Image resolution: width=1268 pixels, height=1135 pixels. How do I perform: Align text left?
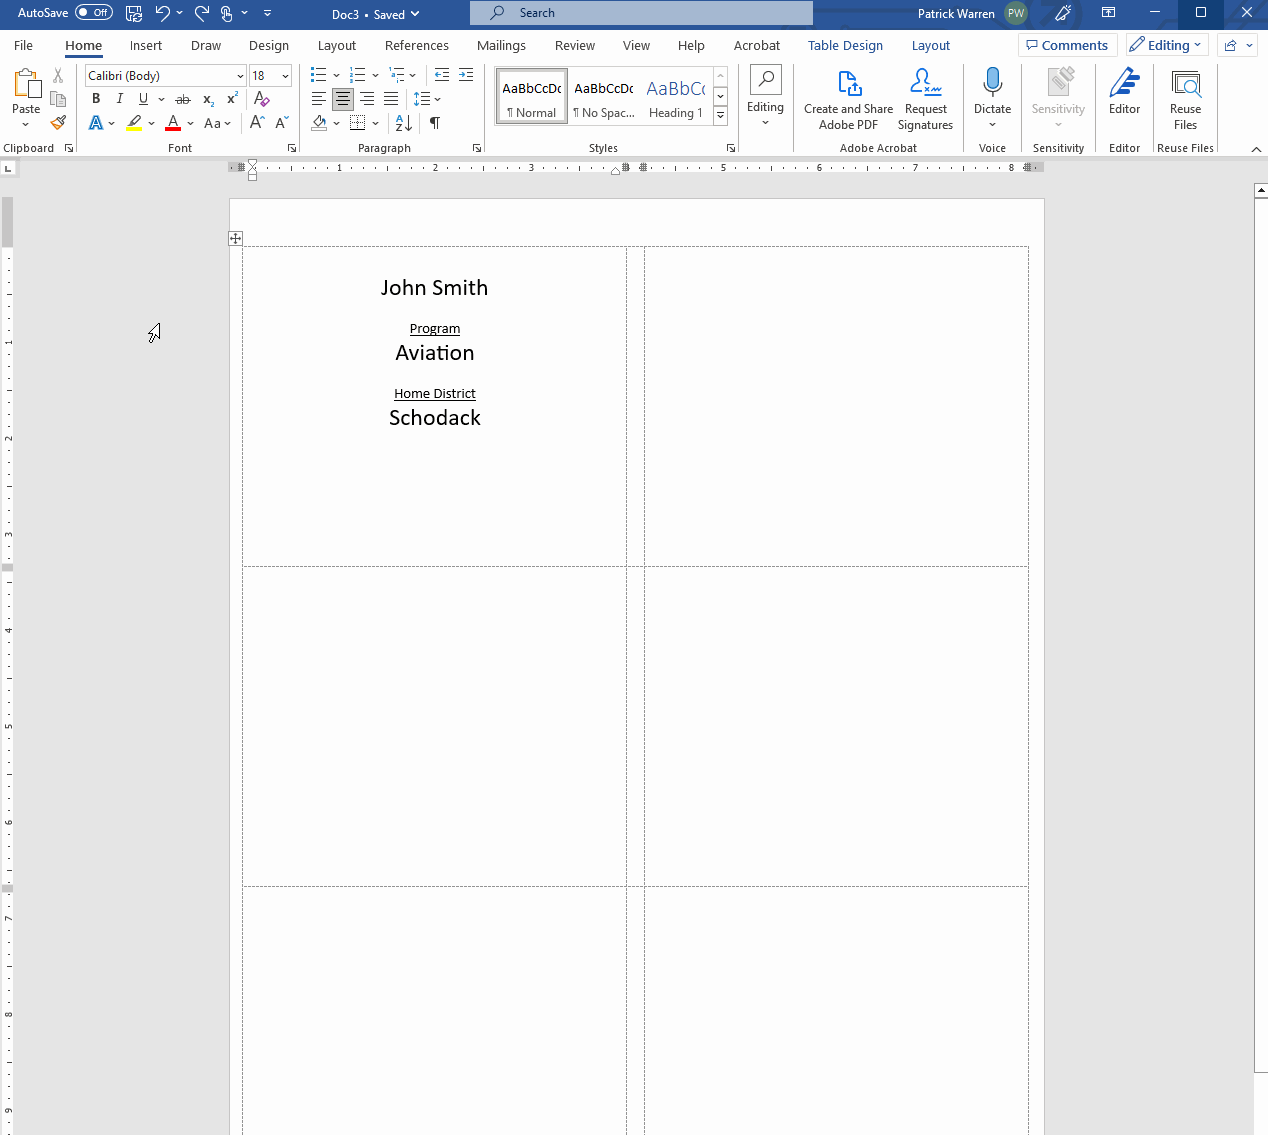pos(319,99)
